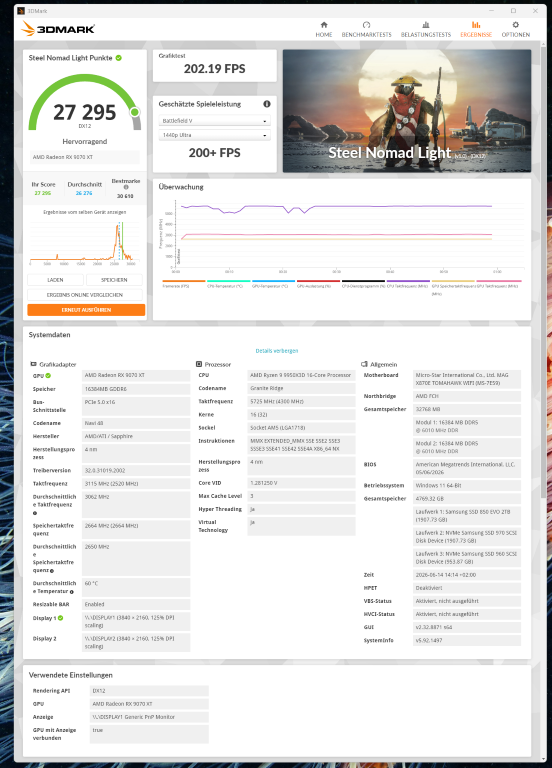Click the Treiberversion value 32.0.31019.2002

pos(136,471)
